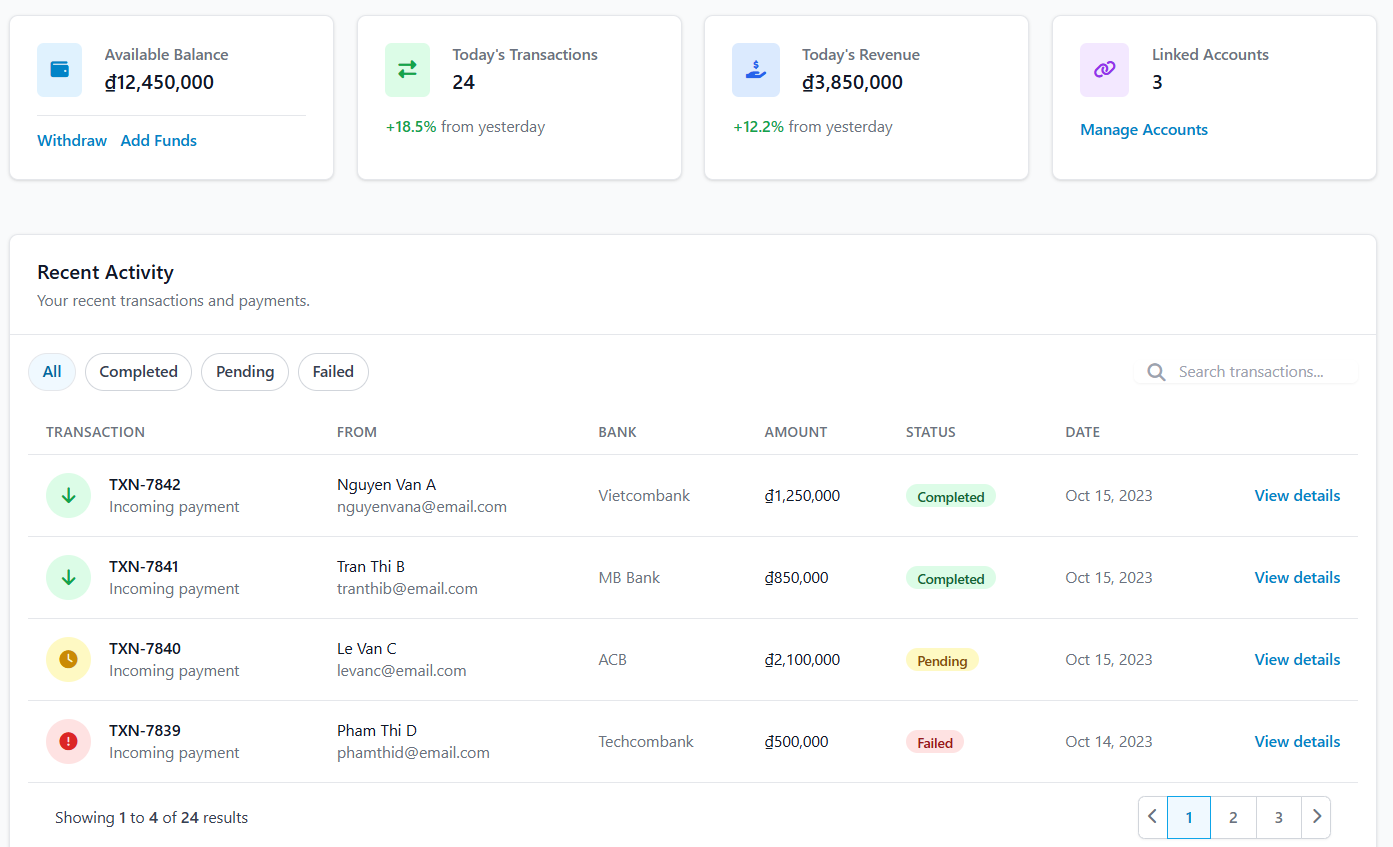Open the Withdraw link
The width and height of the screenshot is (1393, 847).
pos(71,140)
